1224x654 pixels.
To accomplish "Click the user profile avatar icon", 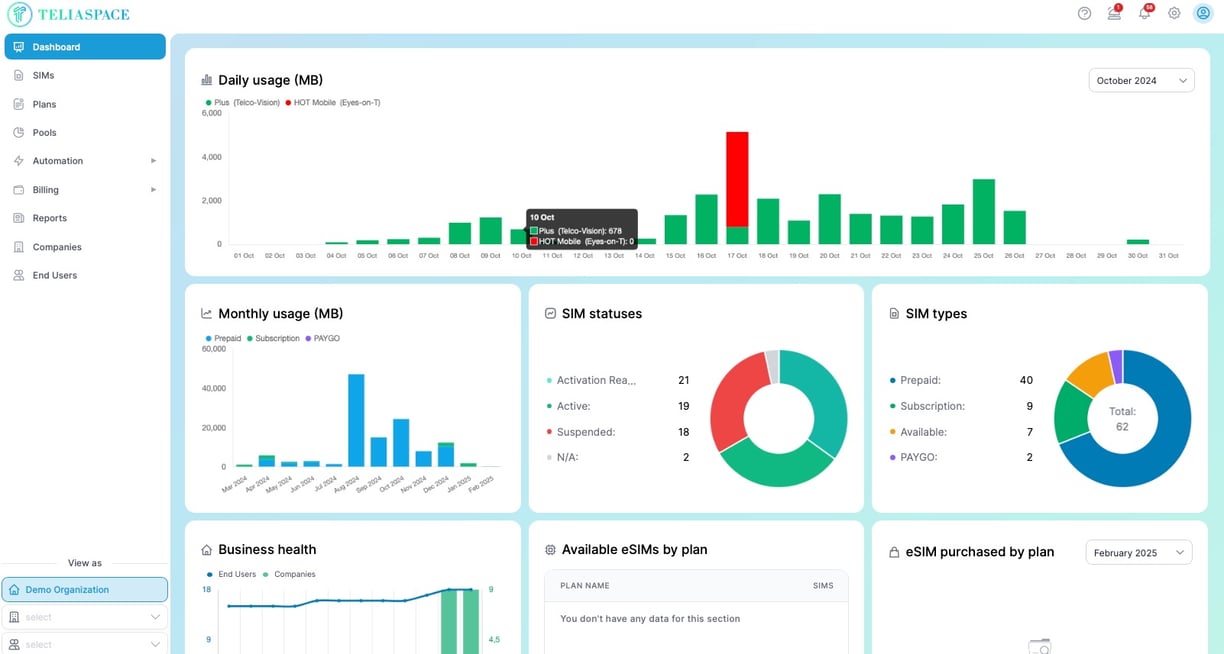I will coord(1203,13).
